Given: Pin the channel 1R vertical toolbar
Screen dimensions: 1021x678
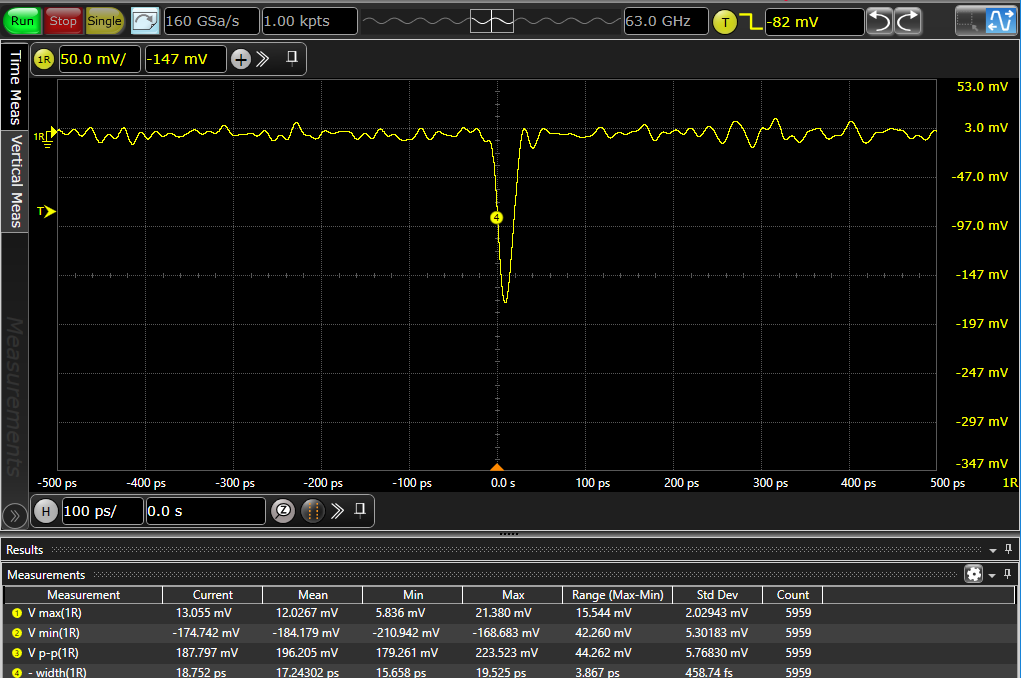Looking at the screenshot, I should 292,58.
